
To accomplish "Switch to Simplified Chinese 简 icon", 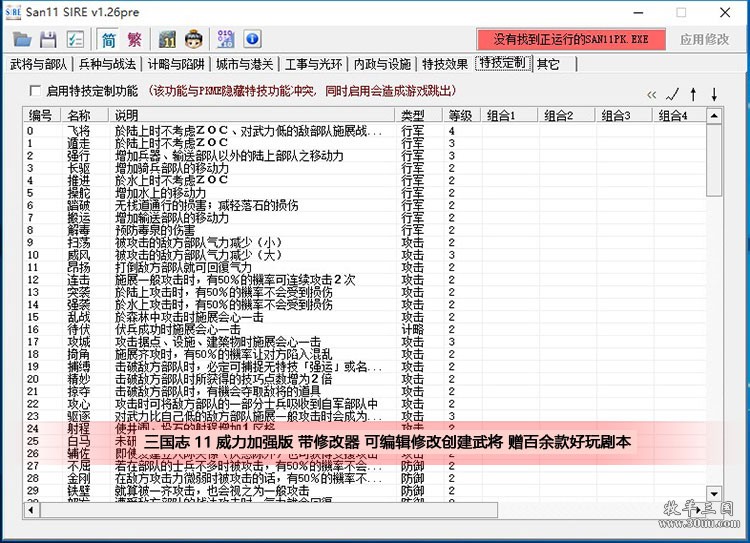I will click(x=109, y=39).
